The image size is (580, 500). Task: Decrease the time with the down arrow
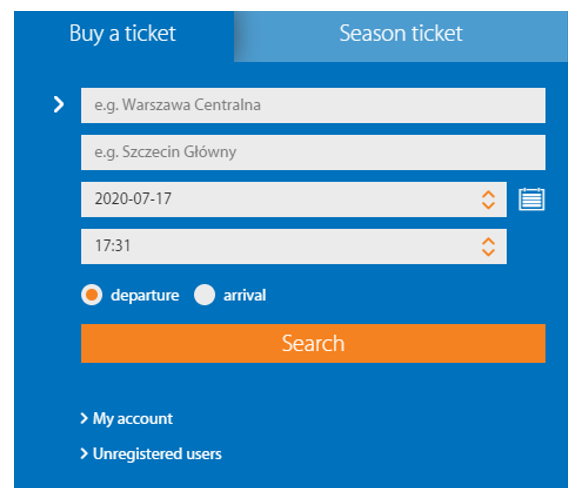[x=488, y=252]
